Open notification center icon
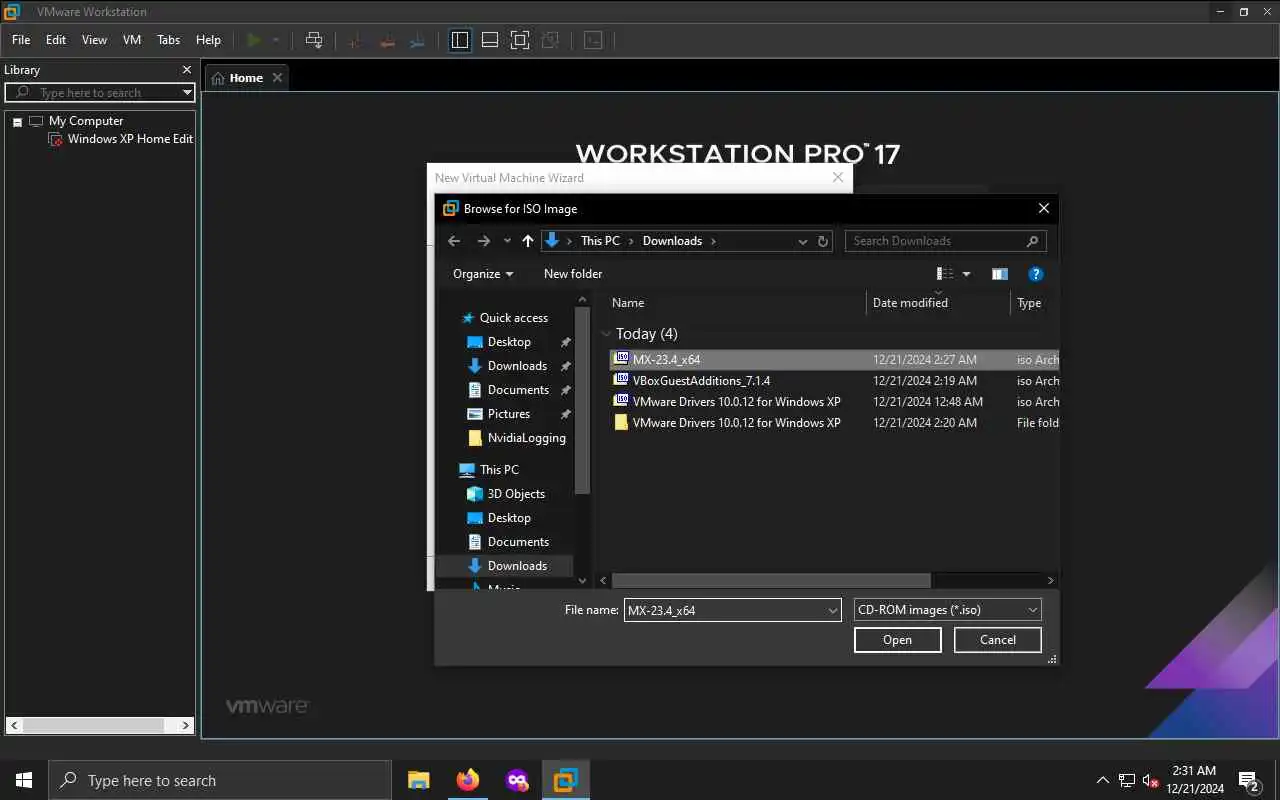This screenshot has height=800, width=1280. [1249, 780]
